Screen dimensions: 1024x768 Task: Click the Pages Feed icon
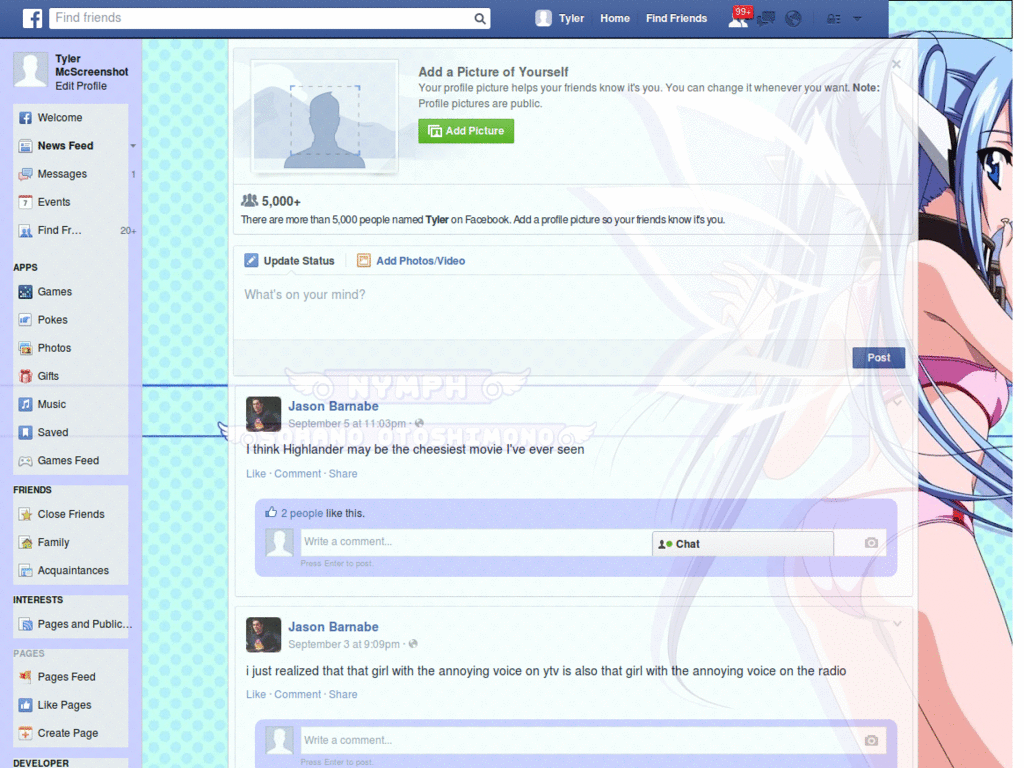click(x=25, y=677)
